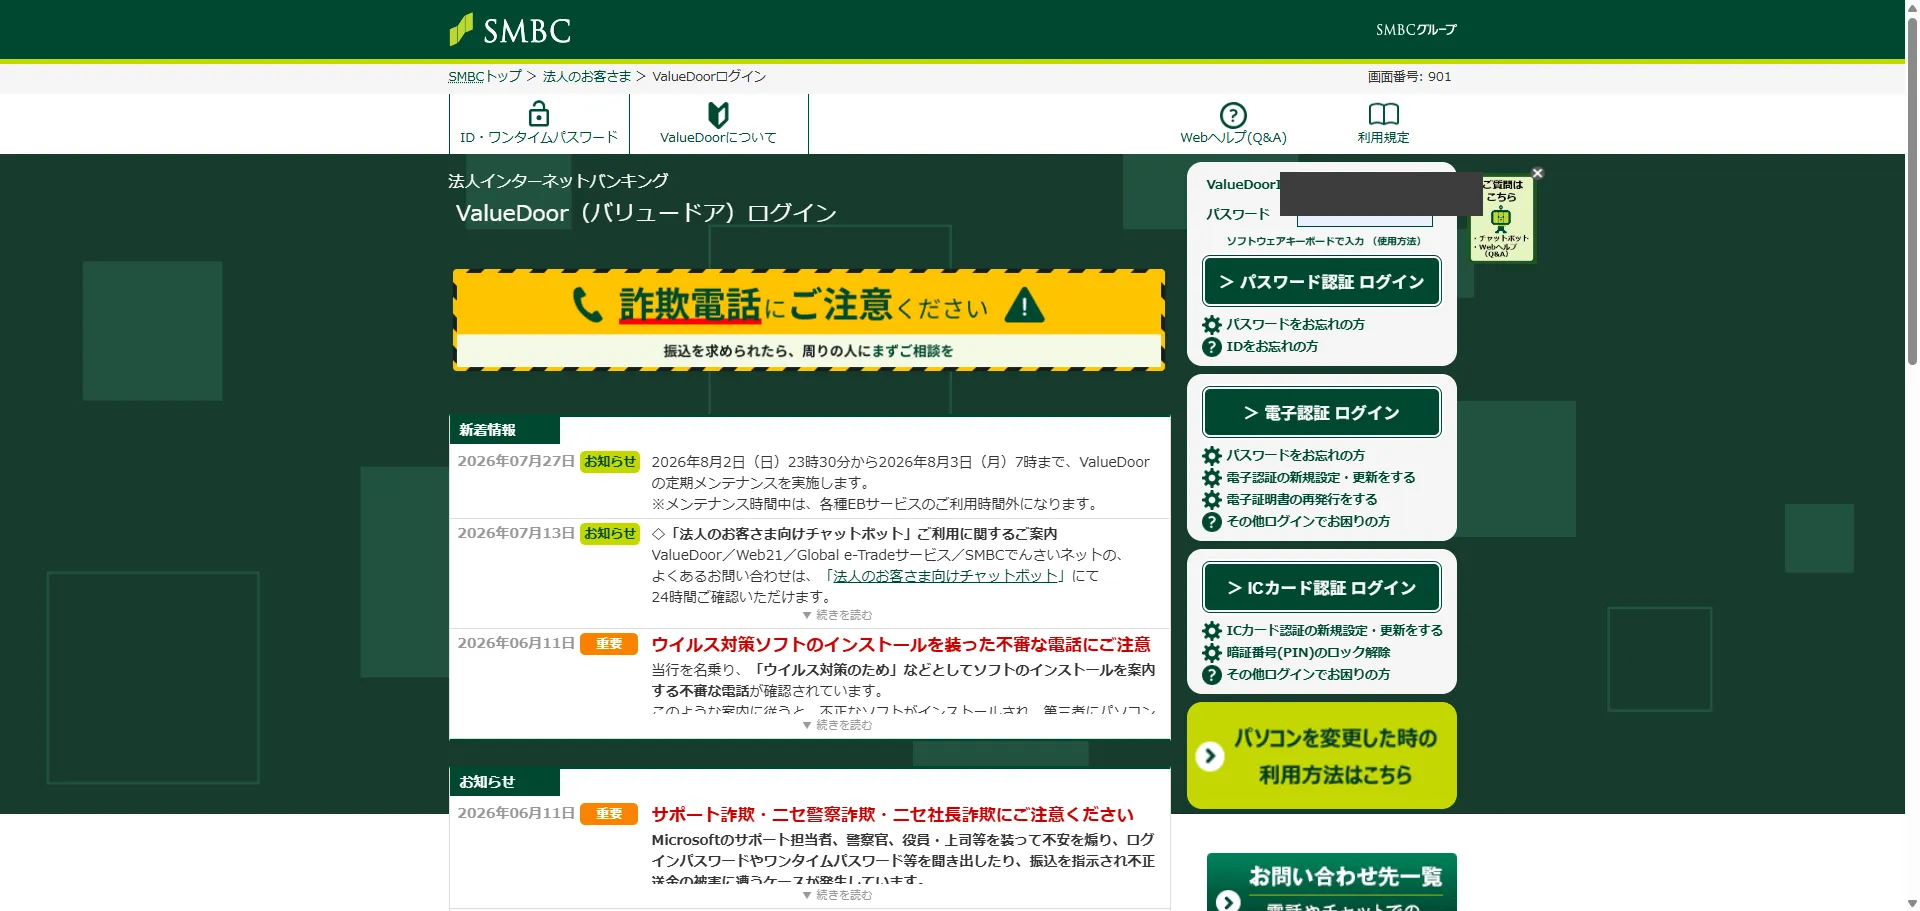Expand 続きを読む under サポート詐欺 notice
The image size is (1920, 911).
(x=837, y=895)
